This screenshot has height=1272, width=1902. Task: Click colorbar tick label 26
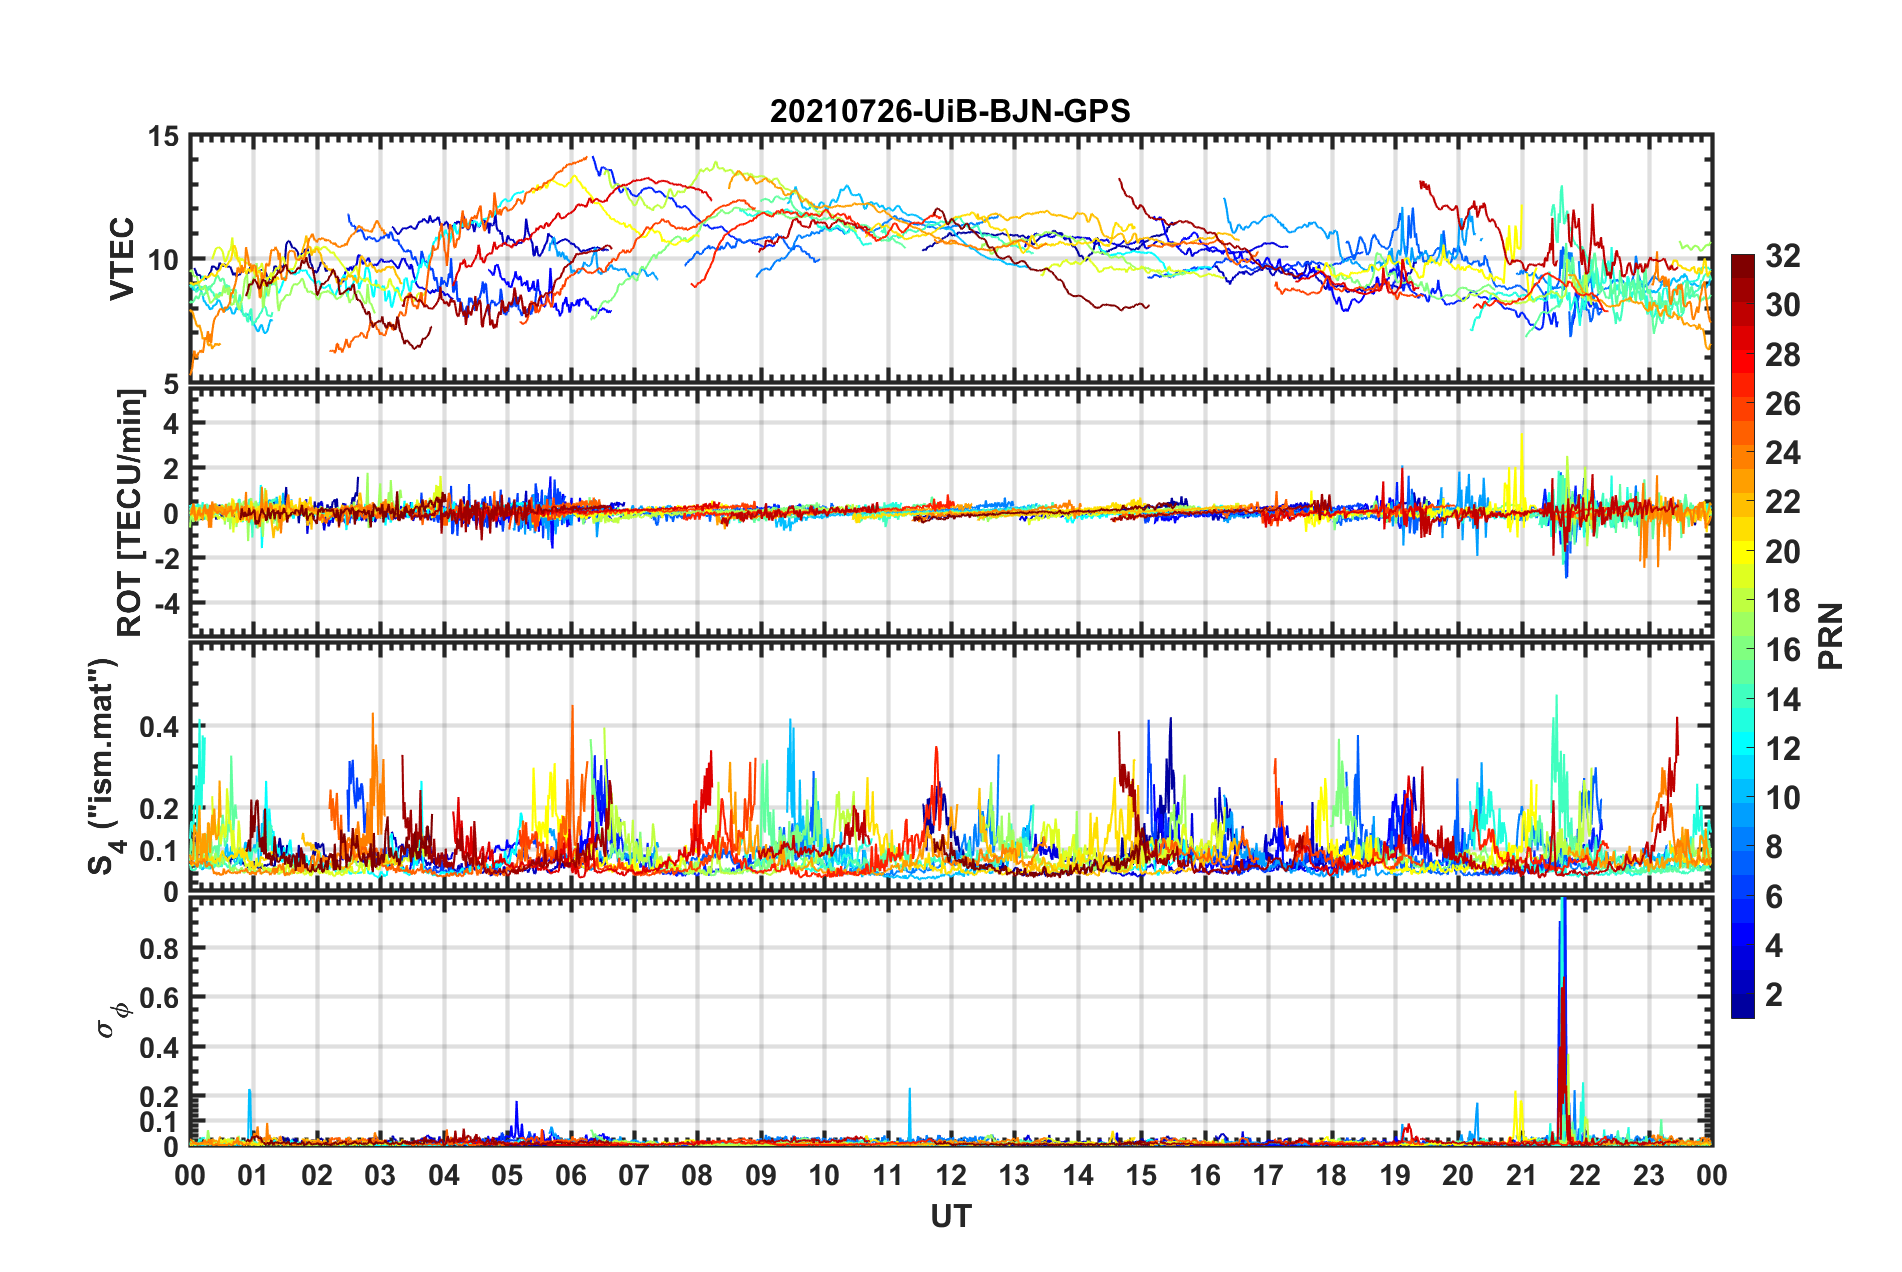[x=1782, y=404]
